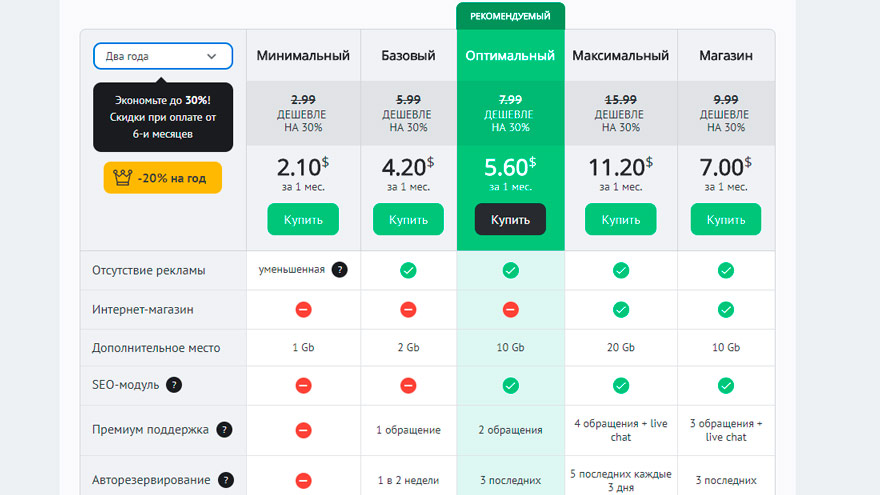Click the question mark beside SEO-модуль
This screenshot has height=495, width=880.
click(x=174, y=385)
